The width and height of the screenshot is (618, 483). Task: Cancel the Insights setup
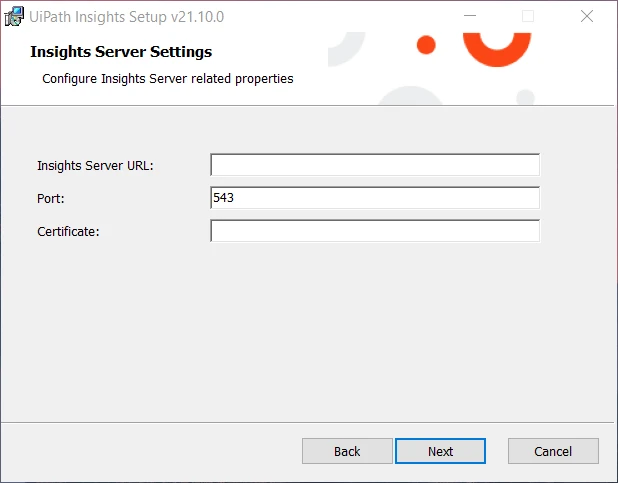pyautogui.click(x=553, y=451)
